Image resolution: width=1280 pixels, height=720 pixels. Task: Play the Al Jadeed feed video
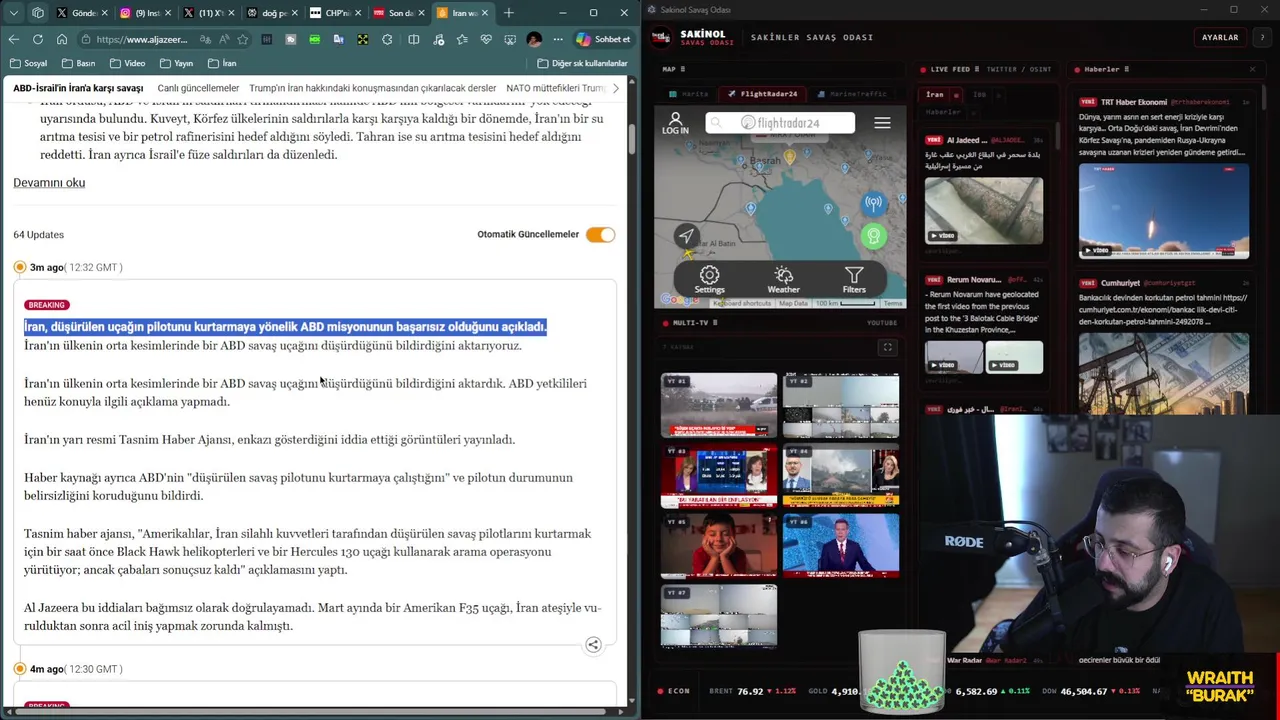(x=983, y=211)
